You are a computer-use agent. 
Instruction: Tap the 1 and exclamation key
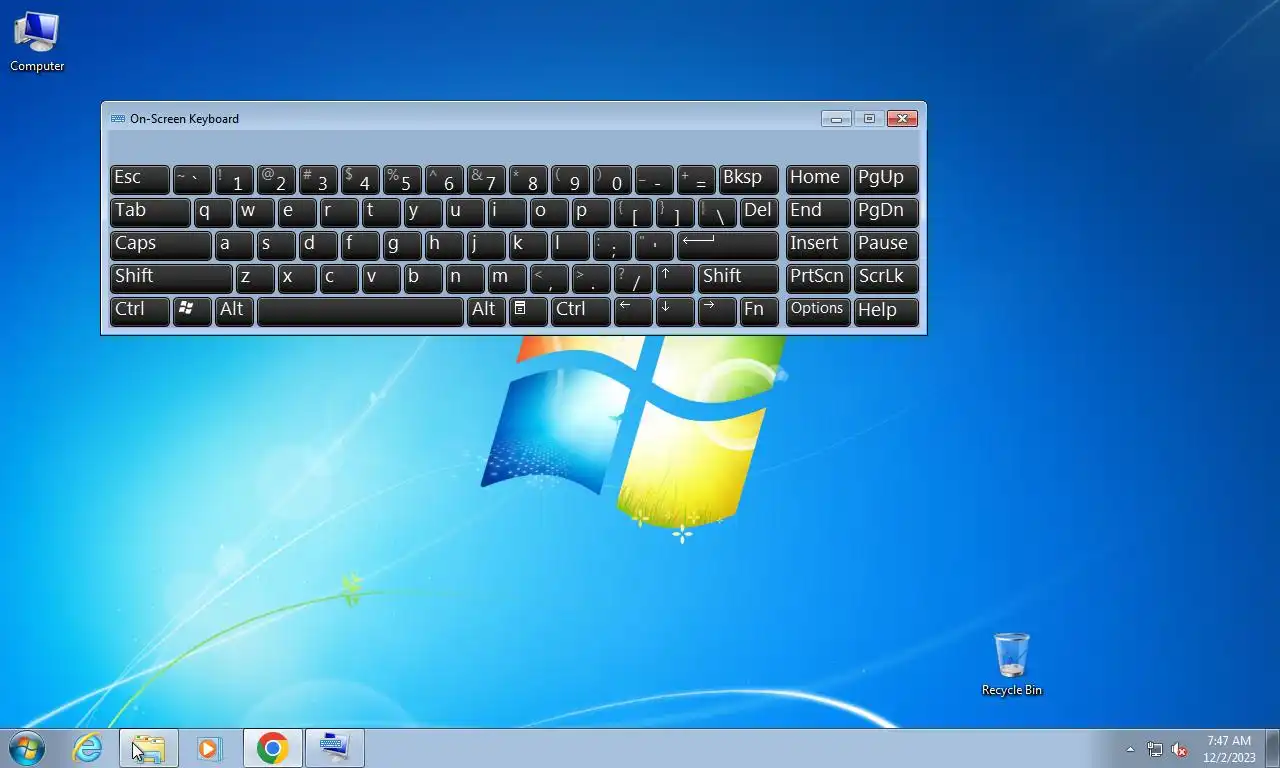[234, 179]
